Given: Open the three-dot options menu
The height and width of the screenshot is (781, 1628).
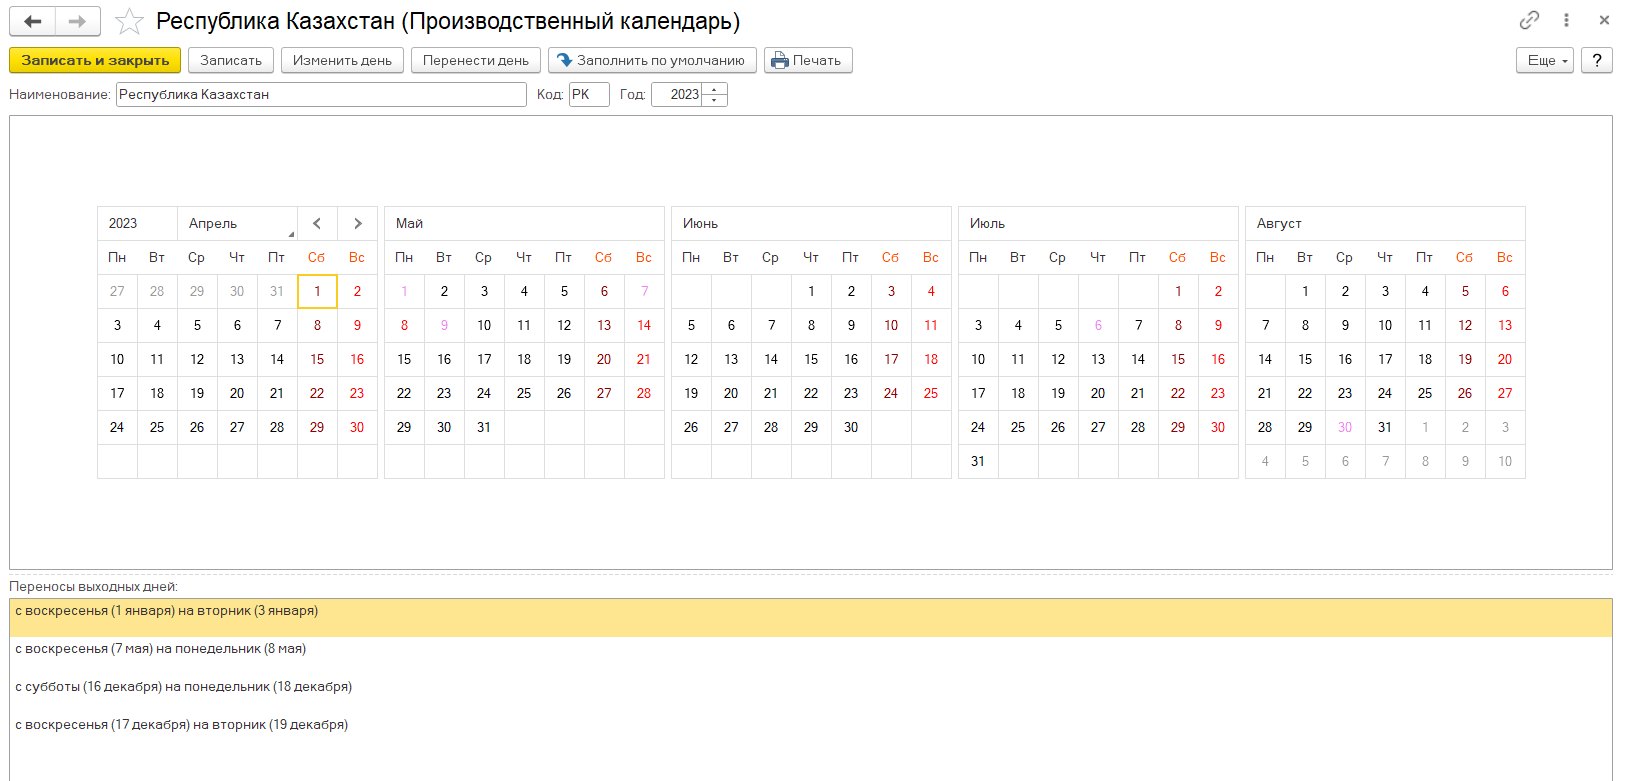Looking at the screenshot, I should (1566, 20).
